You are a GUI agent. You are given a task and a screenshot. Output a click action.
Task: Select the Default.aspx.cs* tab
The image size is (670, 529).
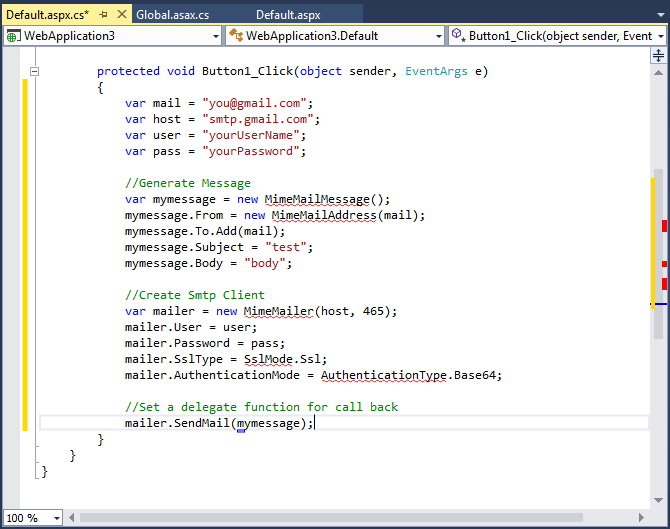(47, 15)
